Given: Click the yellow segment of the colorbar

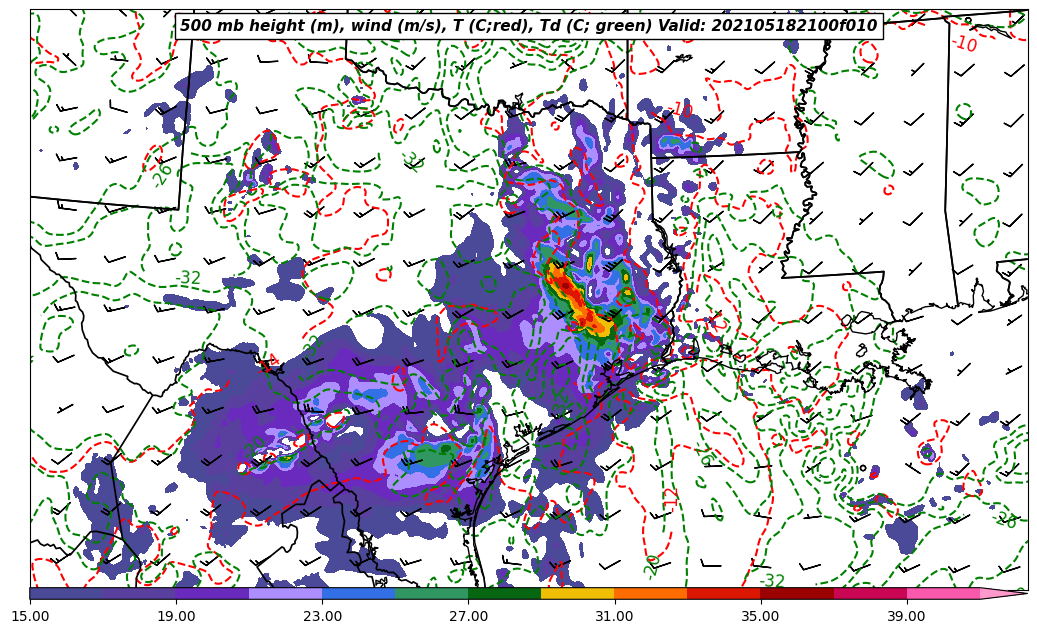Looking at the screenshot, I should 577,593.
